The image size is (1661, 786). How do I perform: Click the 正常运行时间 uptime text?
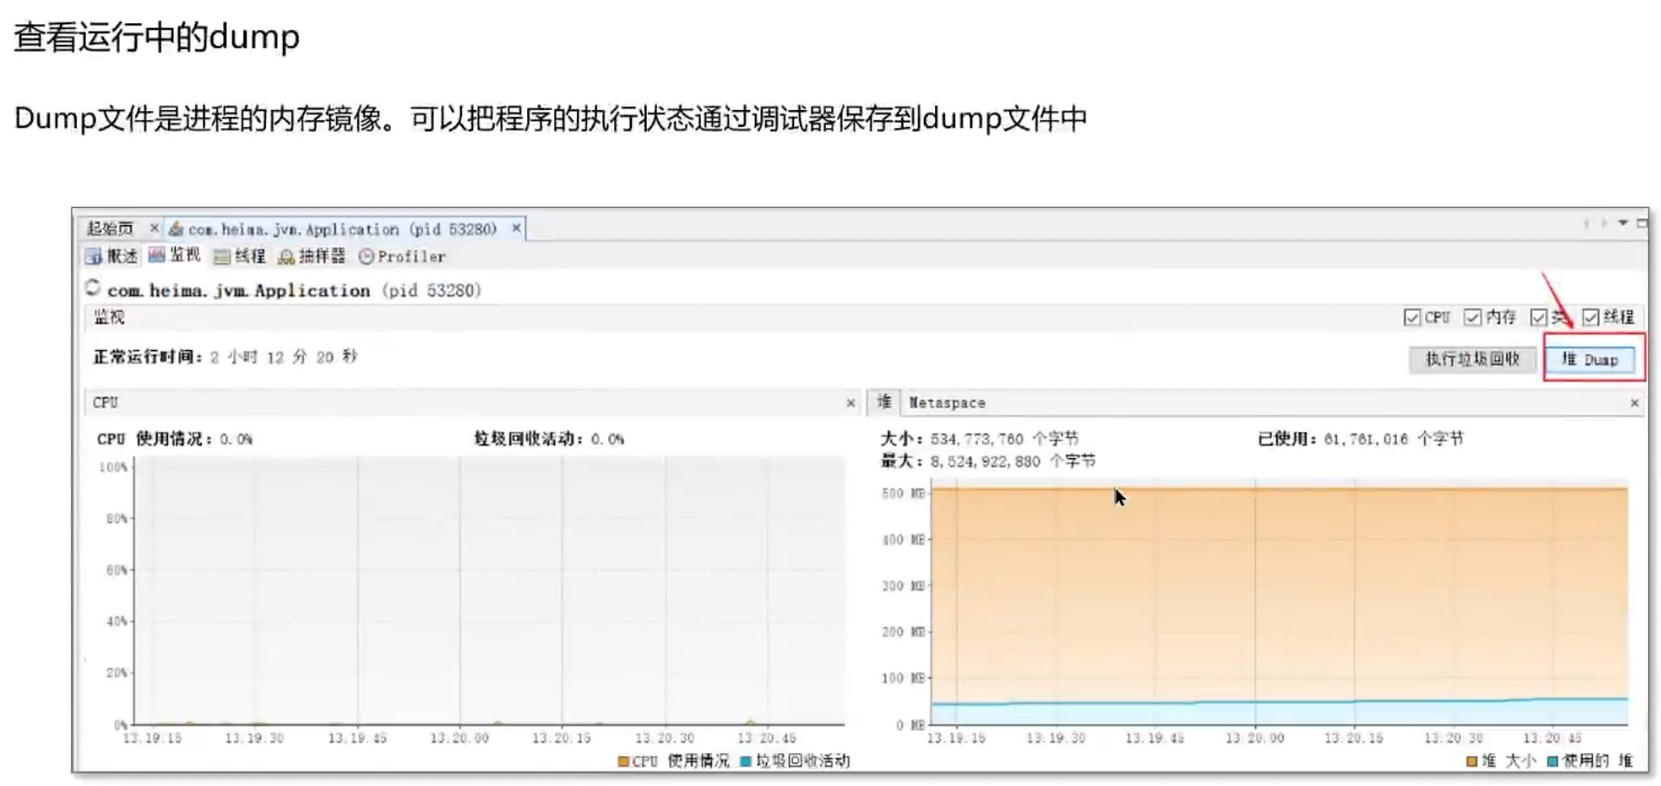coord(225,357)
